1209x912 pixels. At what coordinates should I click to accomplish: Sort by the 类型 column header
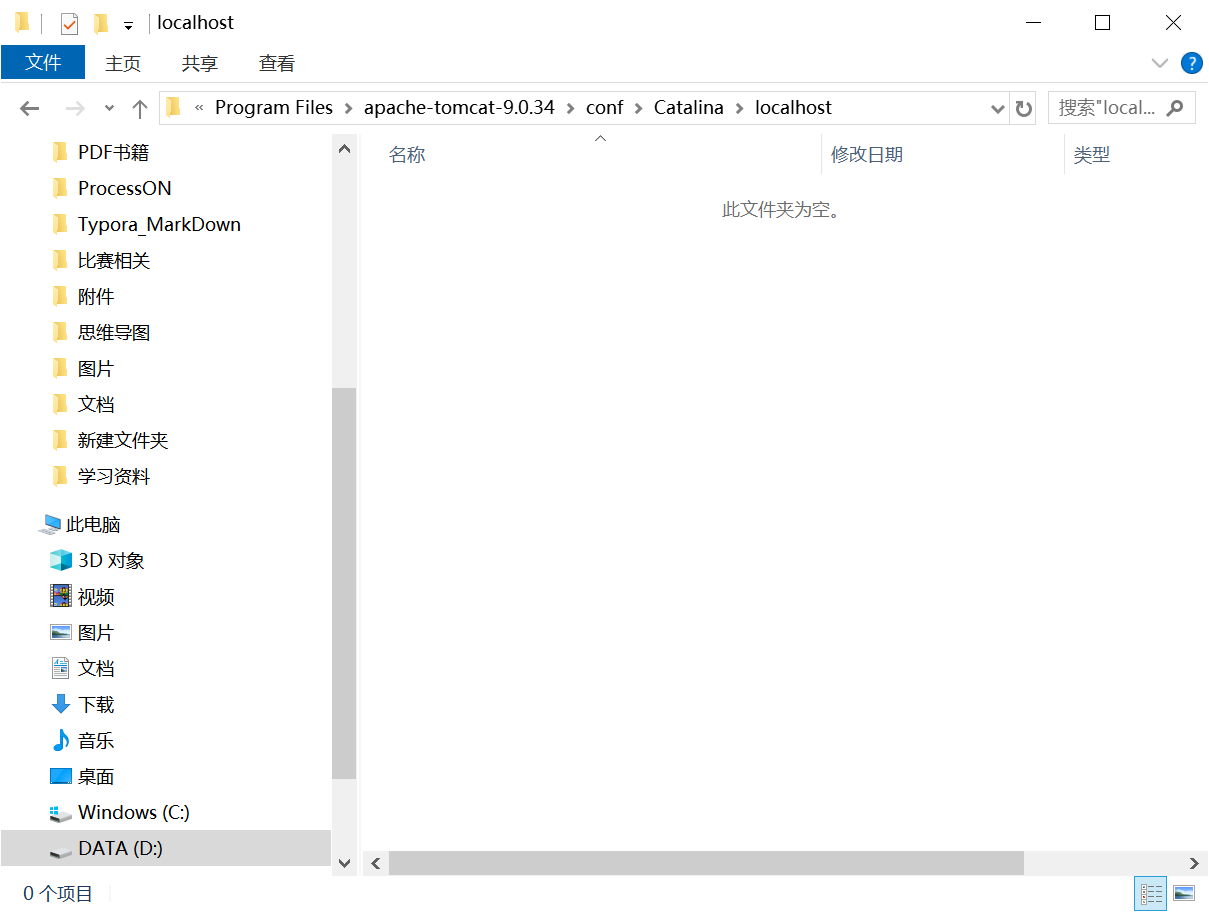[x=1091, y=155]
